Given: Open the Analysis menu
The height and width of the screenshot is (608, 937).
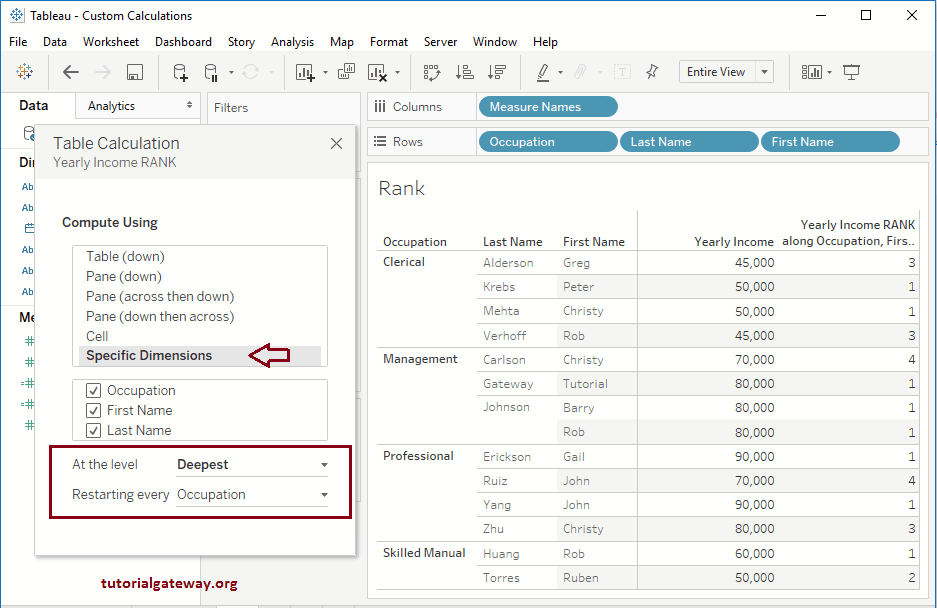Looking at the screenshot, I should [292, 42].
